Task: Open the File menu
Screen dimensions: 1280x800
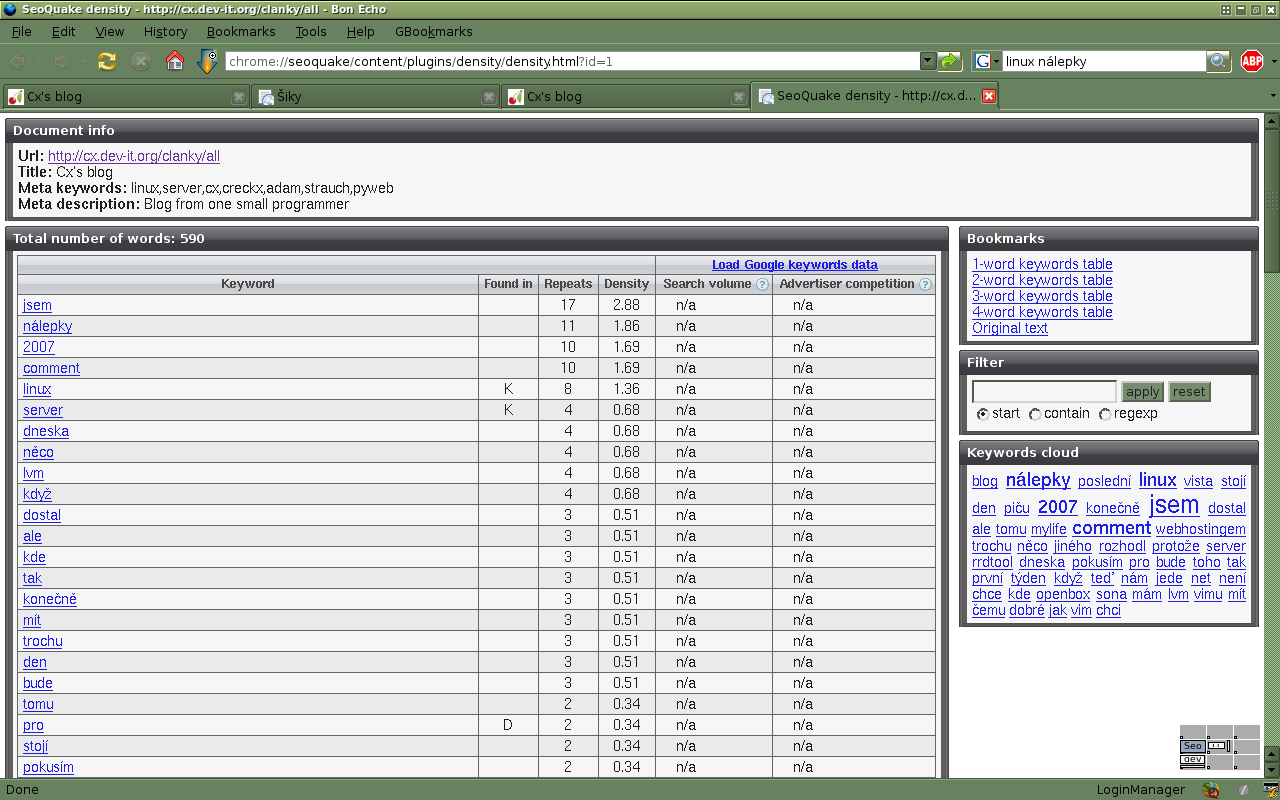Action: [22, 31]
